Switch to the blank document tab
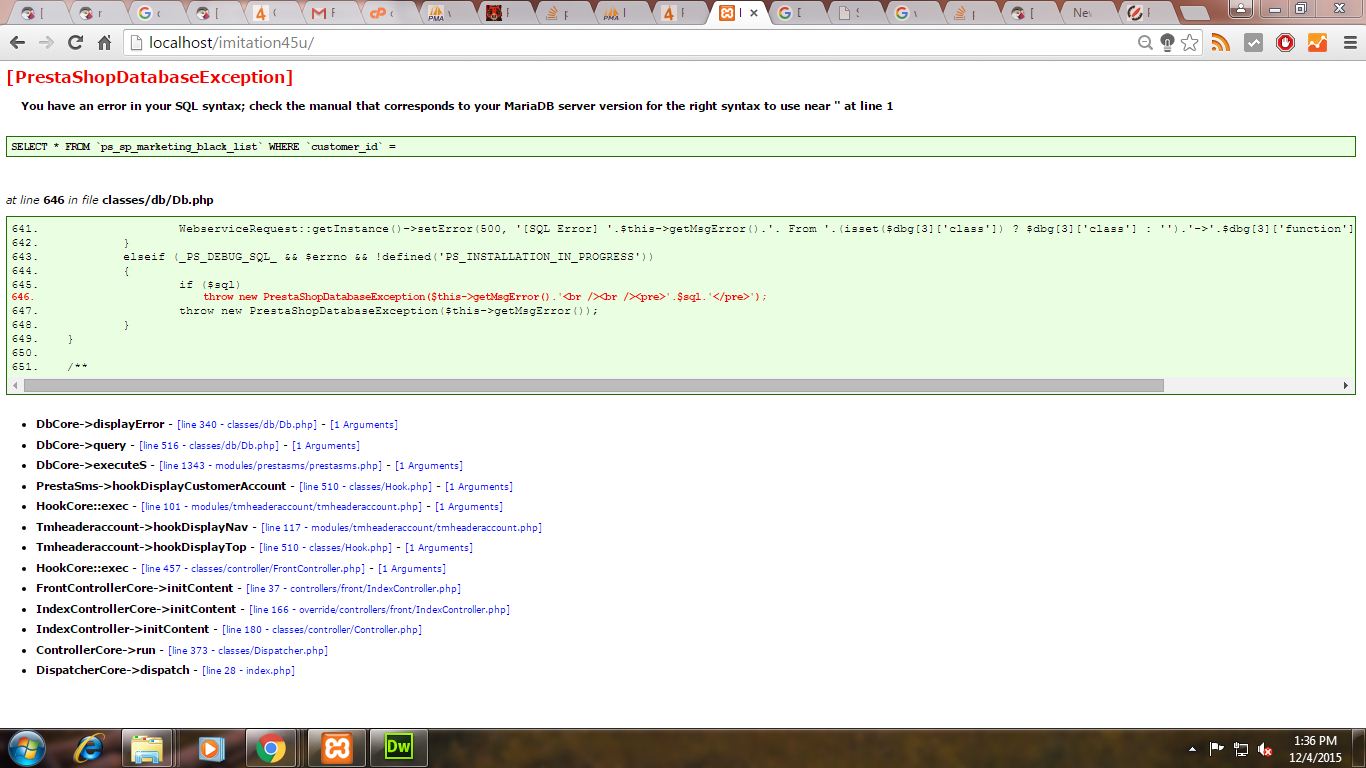1366x768 pixels. coord(856,14)
